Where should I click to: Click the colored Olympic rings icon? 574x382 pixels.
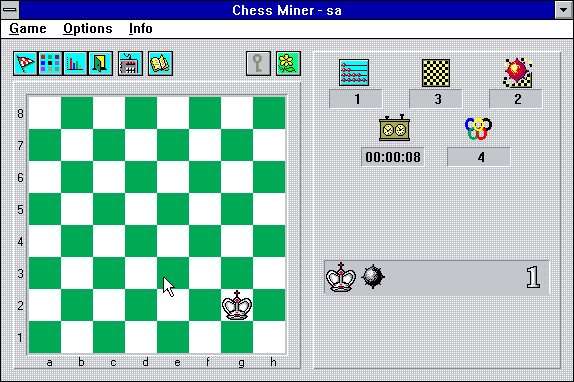(478, 128)
